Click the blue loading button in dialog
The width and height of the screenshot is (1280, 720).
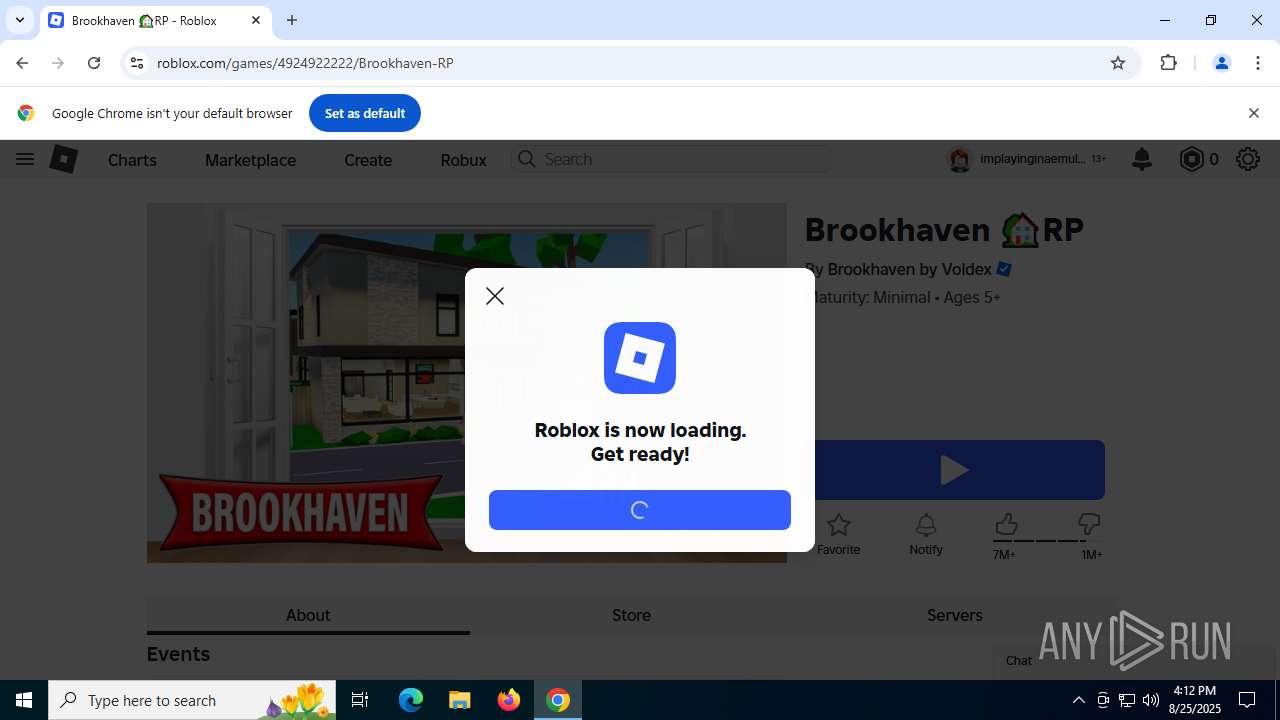point(640,510)
